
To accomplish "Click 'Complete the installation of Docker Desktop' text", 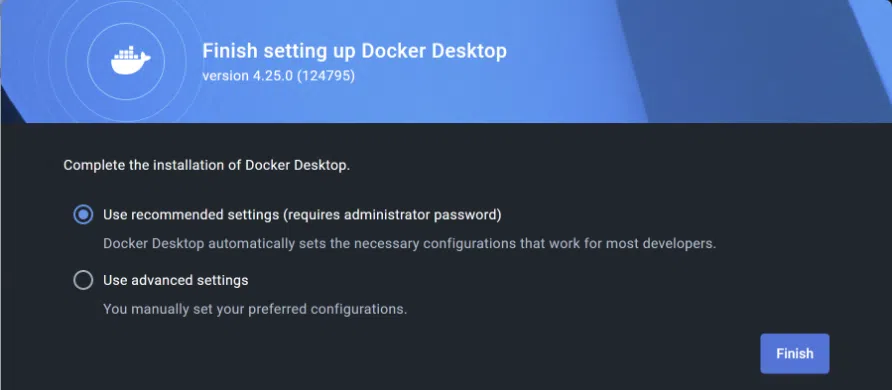I will [207, 165].
